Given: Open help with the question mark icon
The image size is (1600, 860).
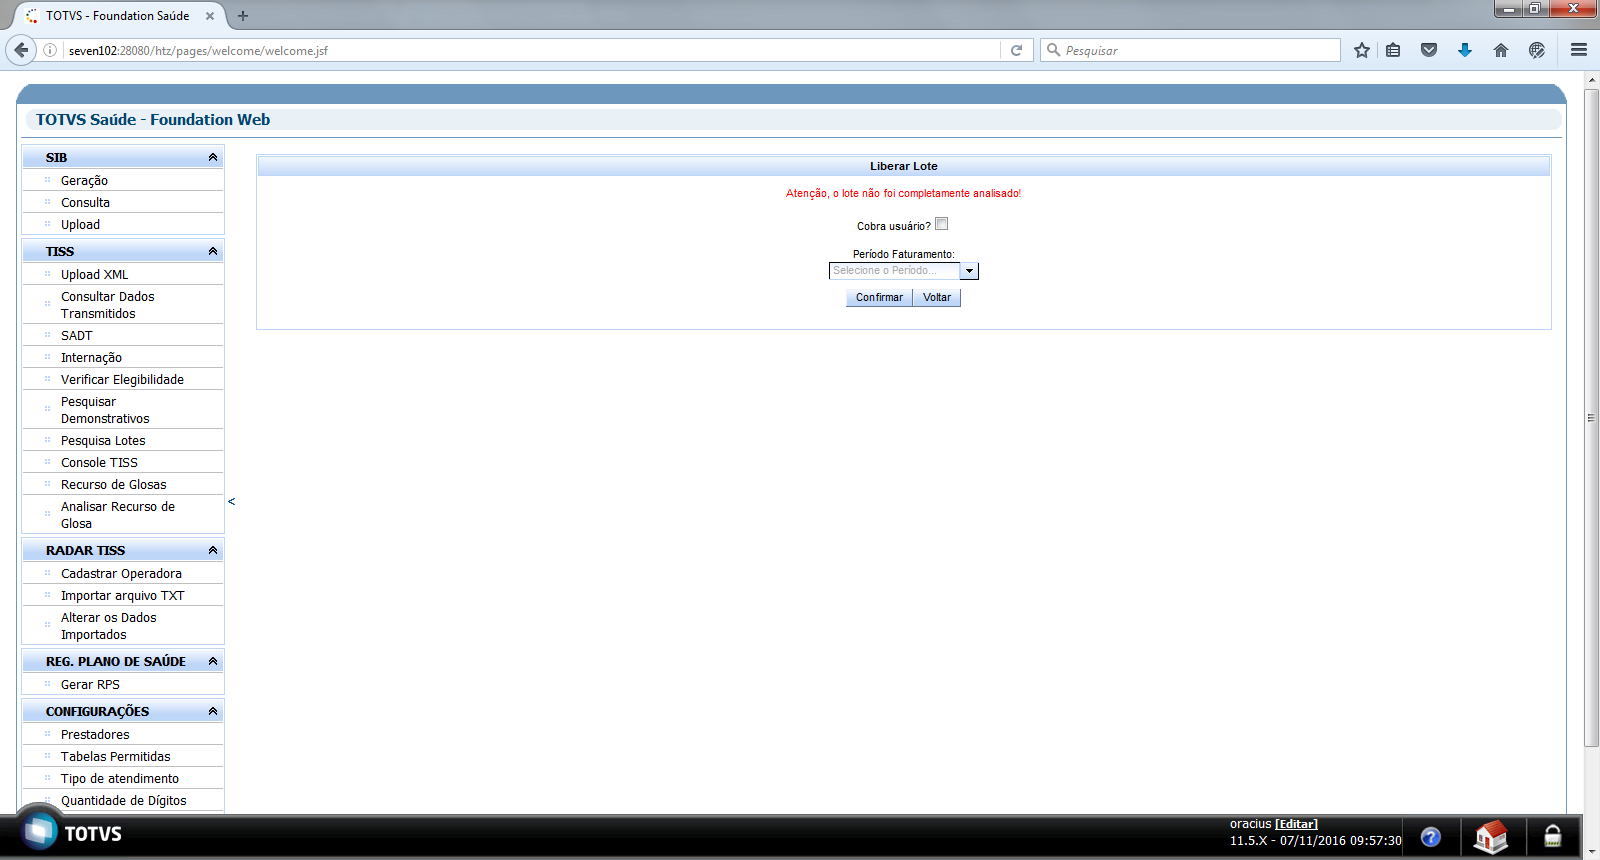Looking at the screenshot, I should (1431, 837).
